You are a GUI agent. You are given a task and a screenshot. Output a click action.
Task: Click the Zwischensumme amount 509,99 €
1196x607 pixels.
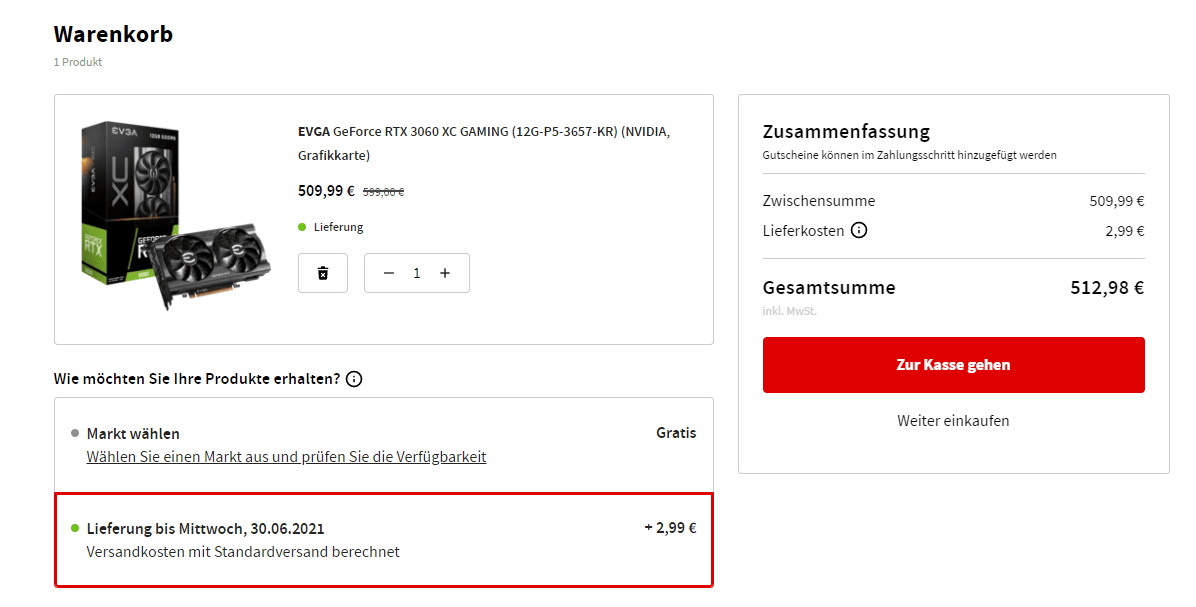point(1117,201)
